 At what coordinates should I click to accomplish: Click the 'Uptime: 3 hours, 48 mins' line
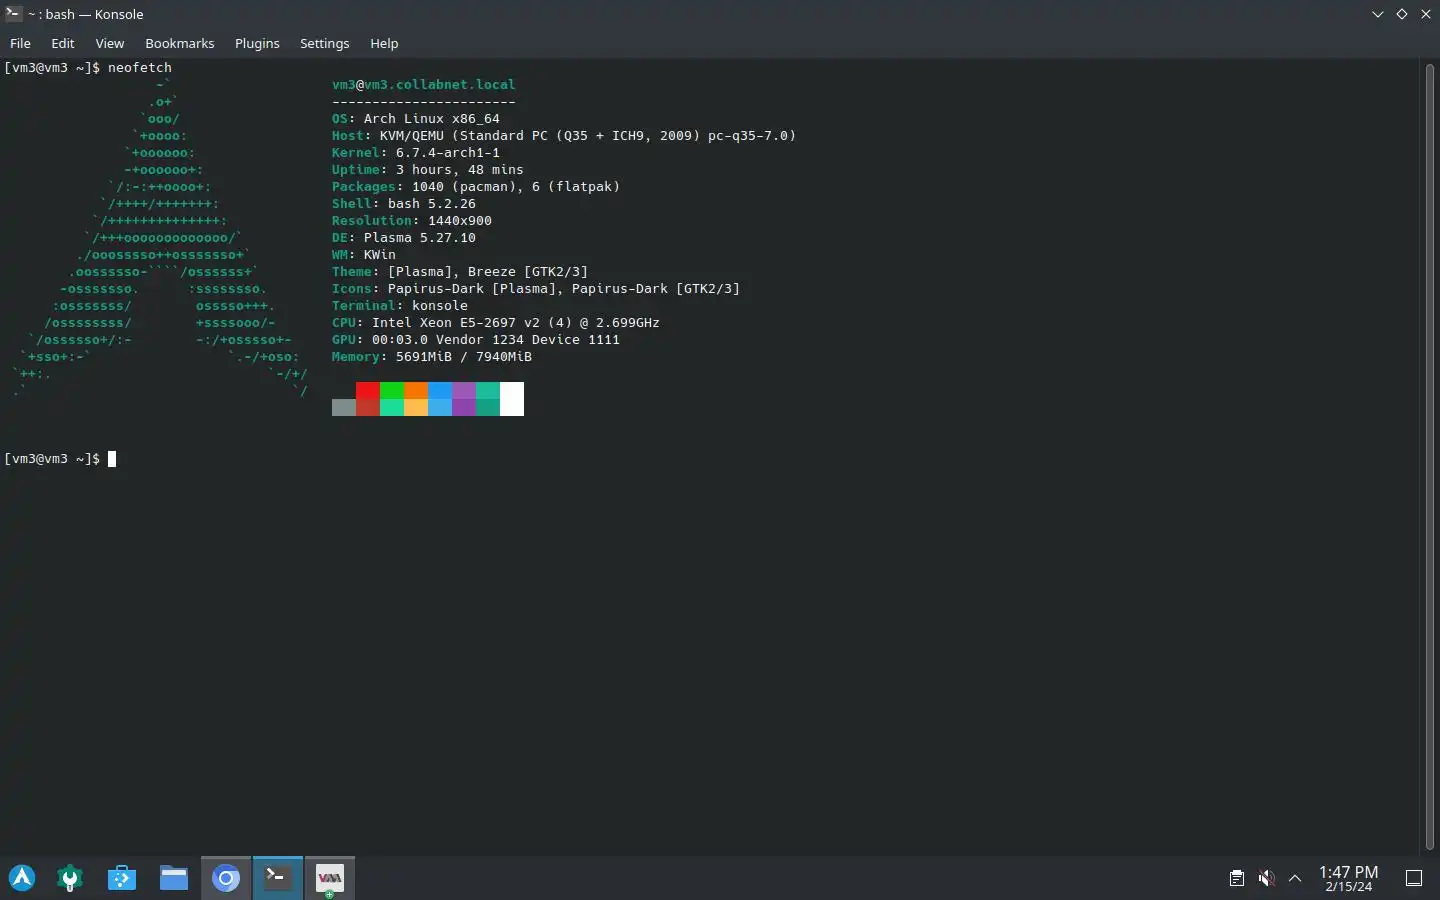[x=428, y=169]
